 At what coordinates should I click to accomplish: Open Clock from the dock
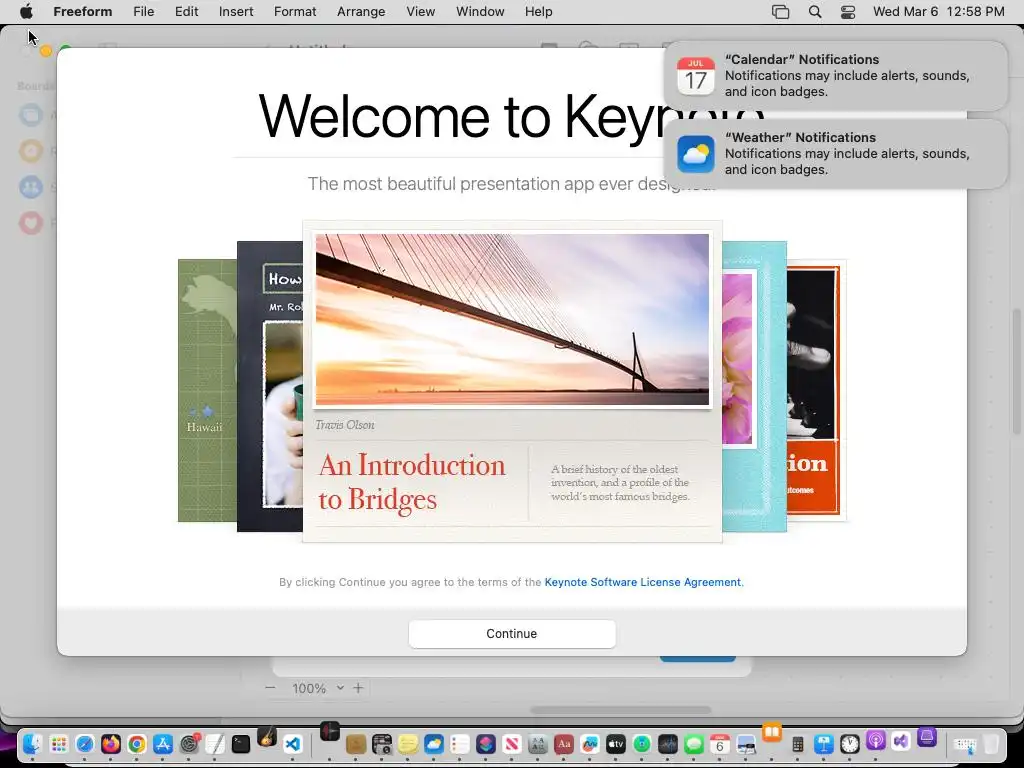point(850,744)
